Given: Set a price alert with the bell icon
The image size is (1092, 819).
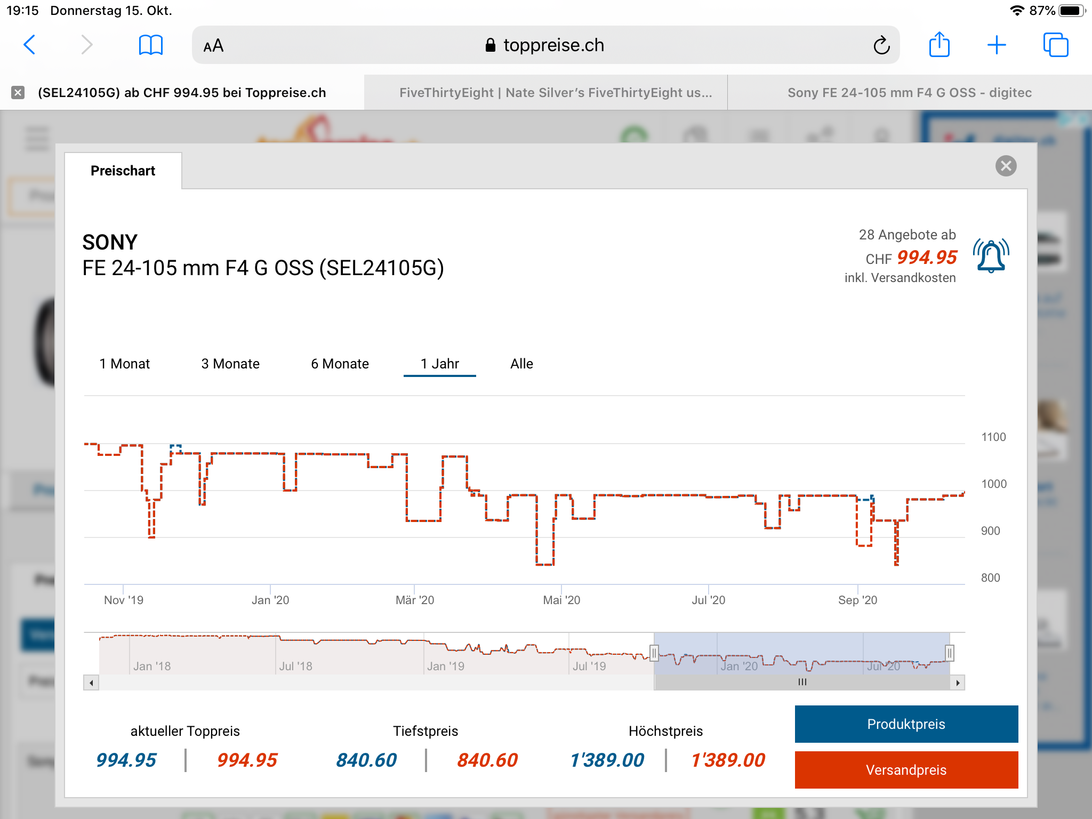Looking at the screenshot, I should pyautogui.click(x=990, y=255).
